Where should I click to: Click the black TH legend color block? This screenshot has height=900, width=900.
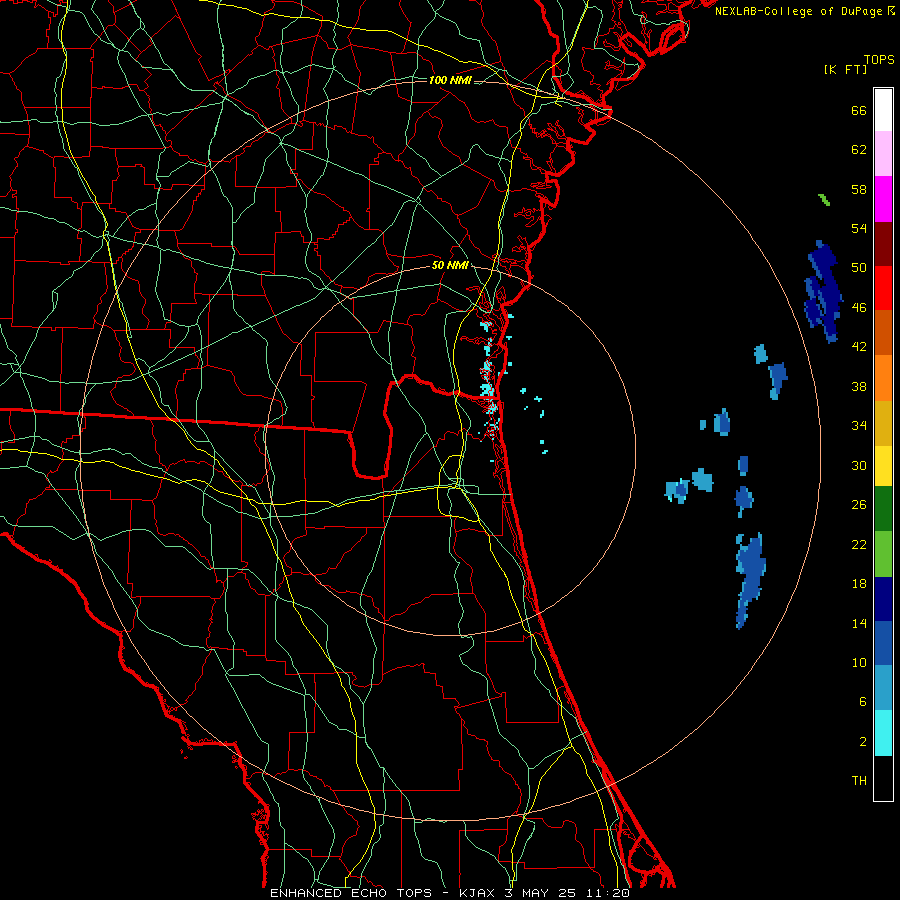pyautogui.click(x=883, y=778)
